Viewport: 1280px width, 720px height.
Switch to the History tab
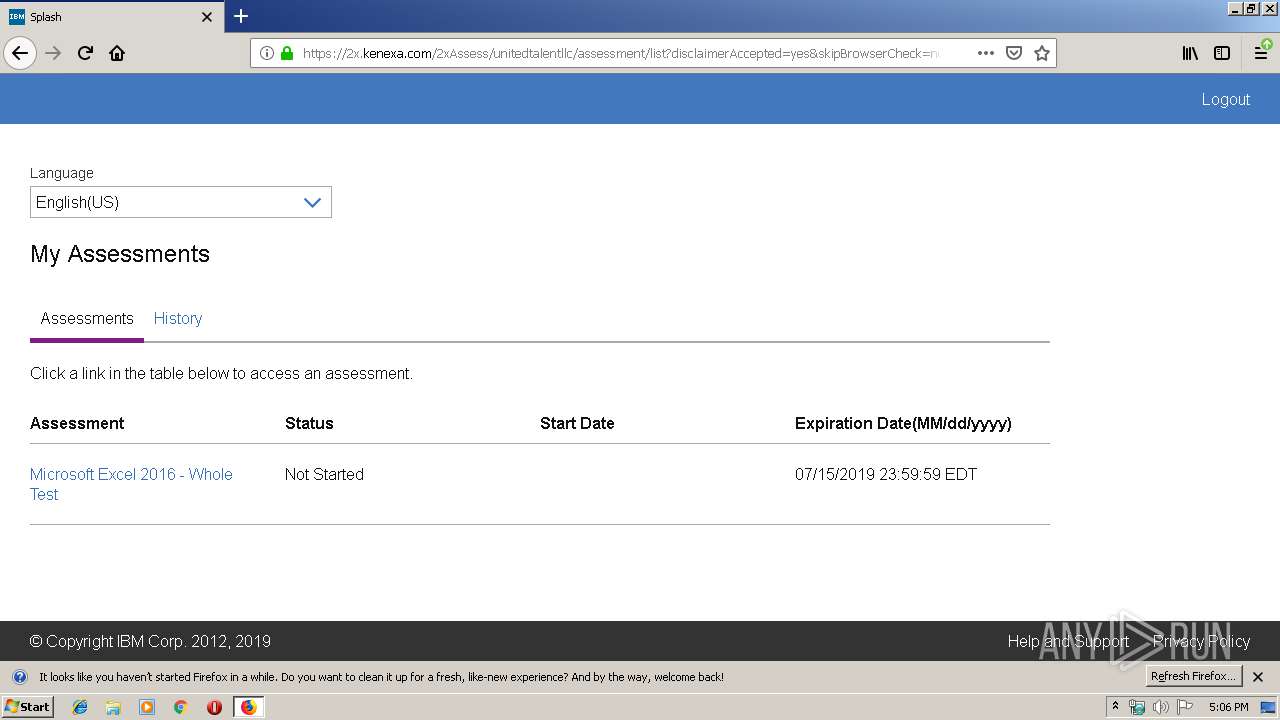pyautogui.click(x=178, y=318)
